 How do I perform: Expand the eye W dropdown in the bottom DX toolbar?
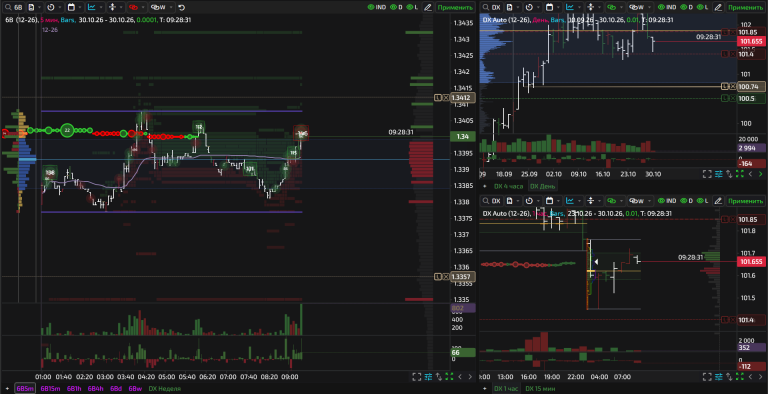tap(649, 201)
